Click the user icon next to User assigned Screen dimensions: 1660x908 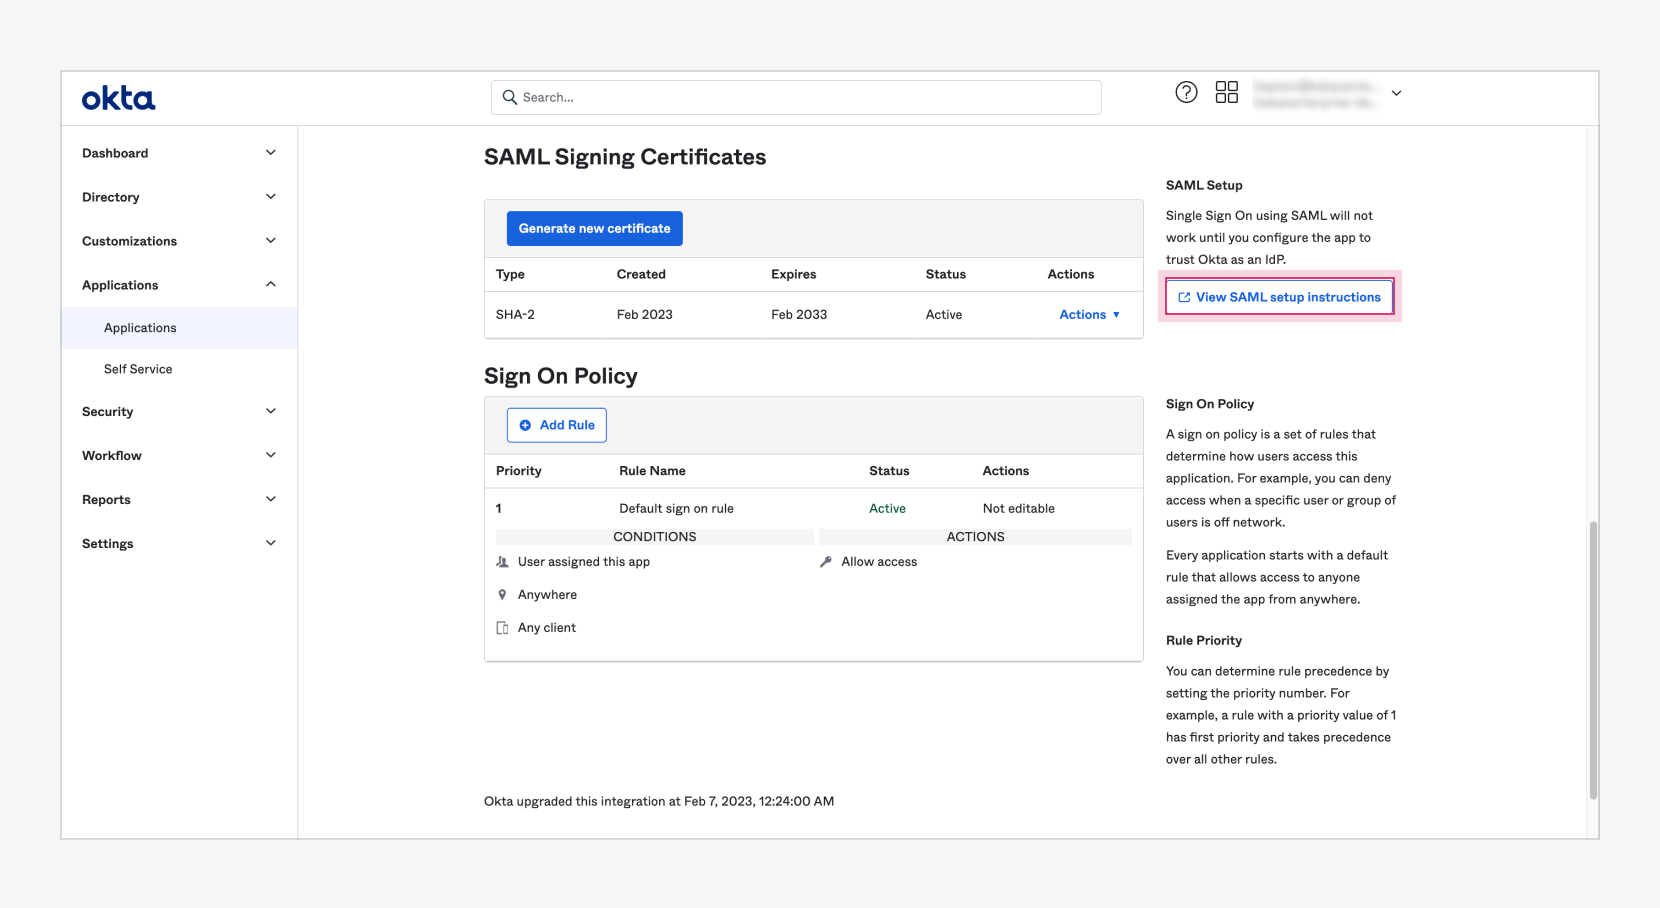click(502, 562)
